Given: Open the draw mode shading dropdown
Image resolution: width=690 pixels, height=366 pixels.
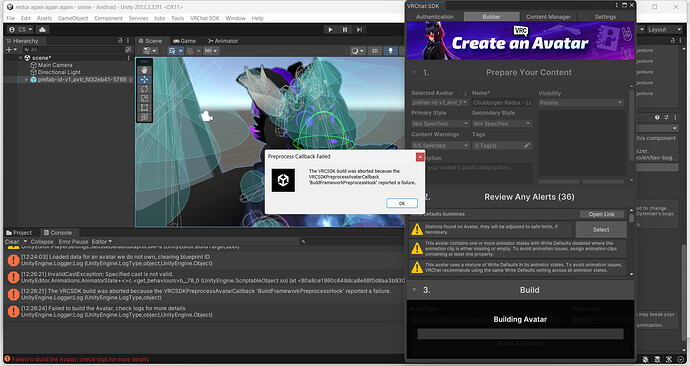Looking at the screenshot, I should click(357, 51).
